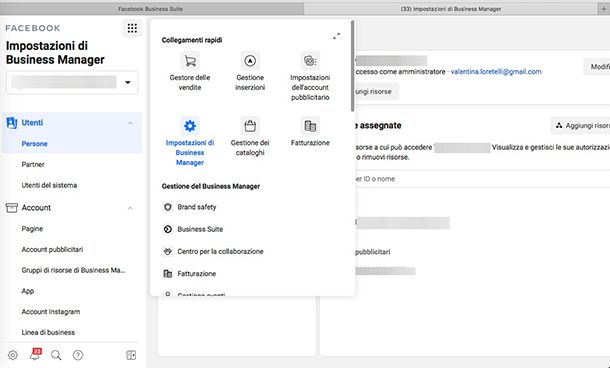This screenshot has height=368, width=610.
Task: Click the Account box icon
Action: click(12, 208)
